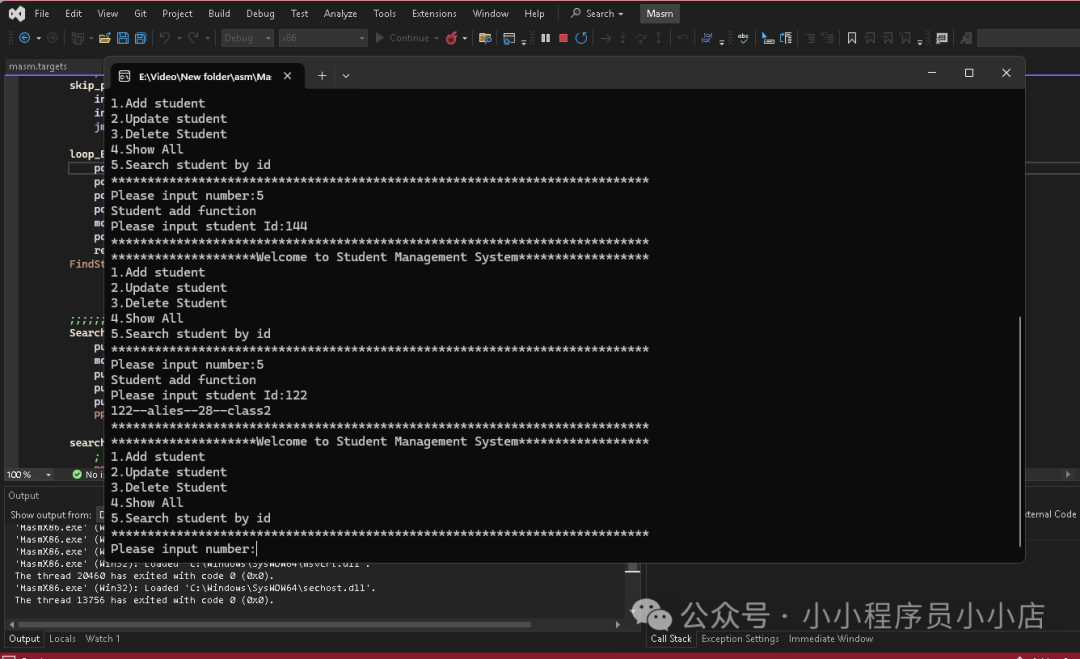The image size is (1080, 659).
Task: Open the File menu
Action: [42, 13]
